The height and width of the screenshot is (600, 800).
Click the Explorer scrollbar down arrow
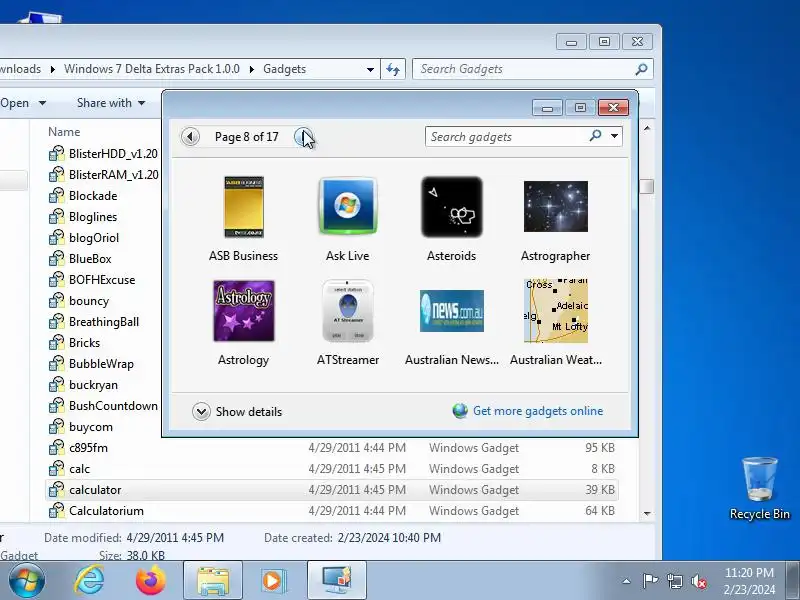coord(647,513)
